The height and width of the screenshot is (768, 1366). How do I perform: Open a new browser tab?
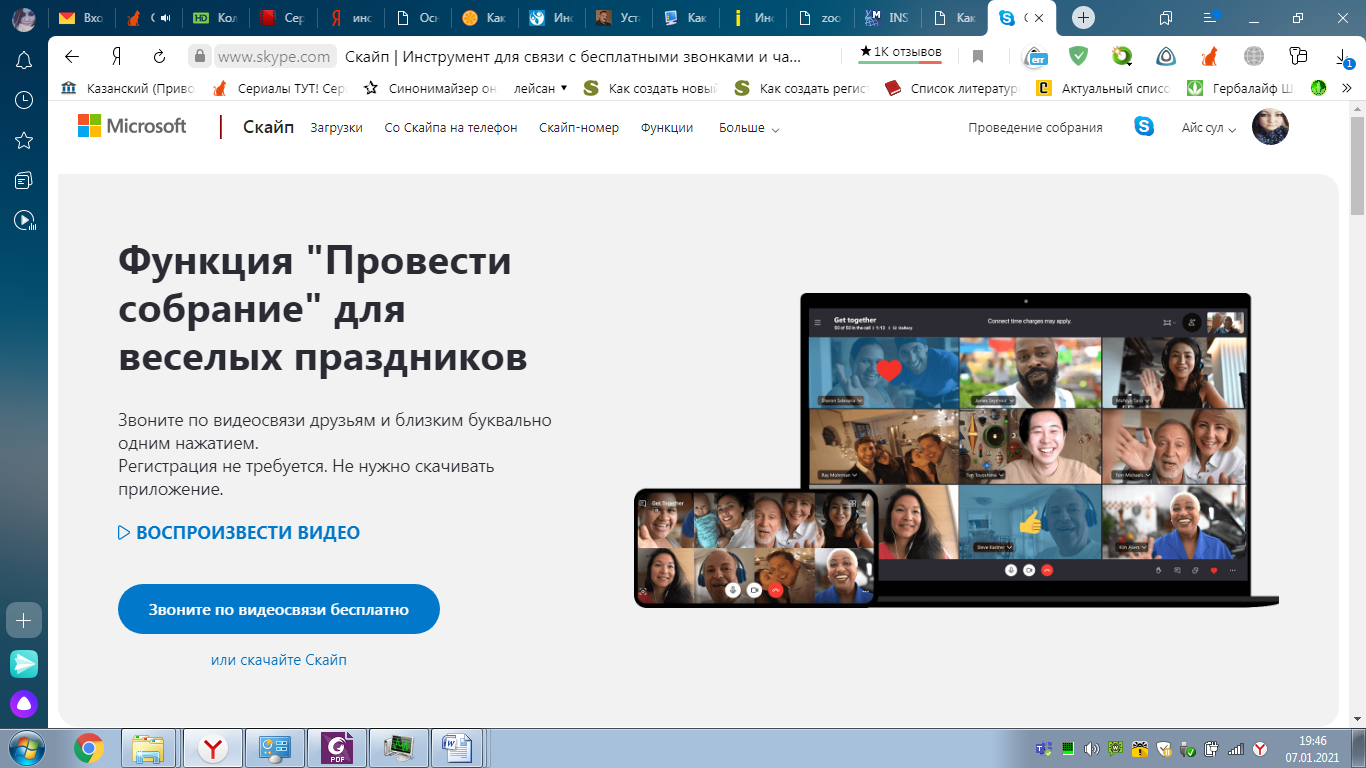coord(1083,18)
